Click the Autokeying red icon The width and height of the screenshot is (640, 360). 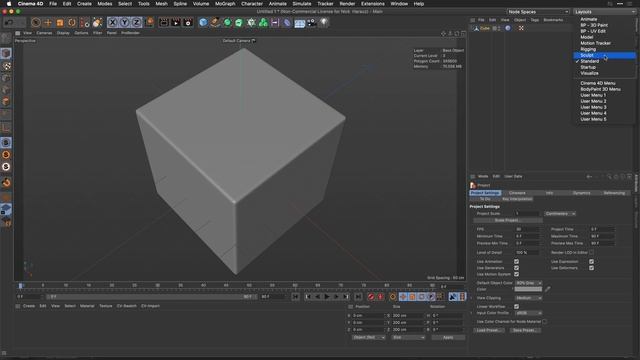click(x=380, y=297)
